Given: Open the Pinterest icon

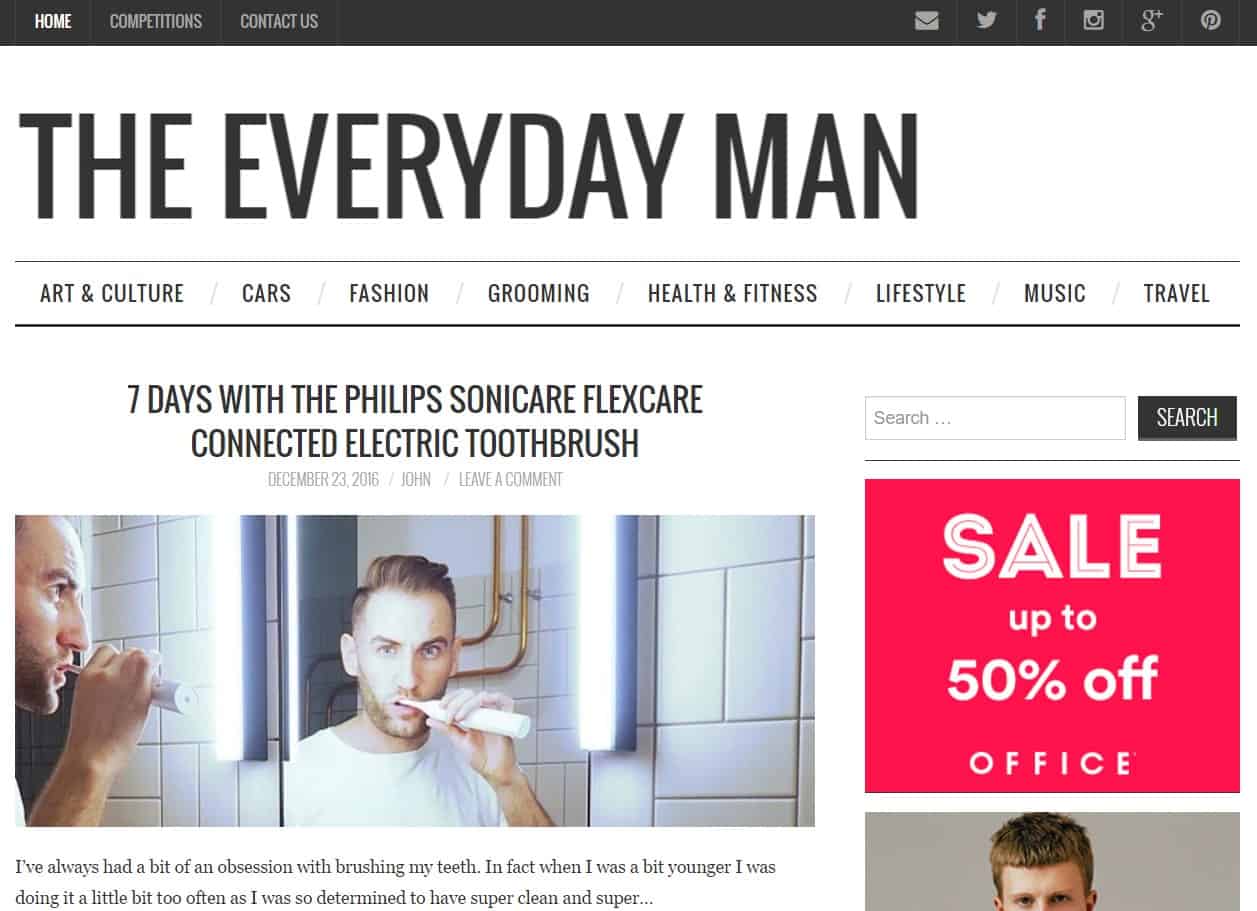Looking at the screenshot, I should [x=1211, y=21].
